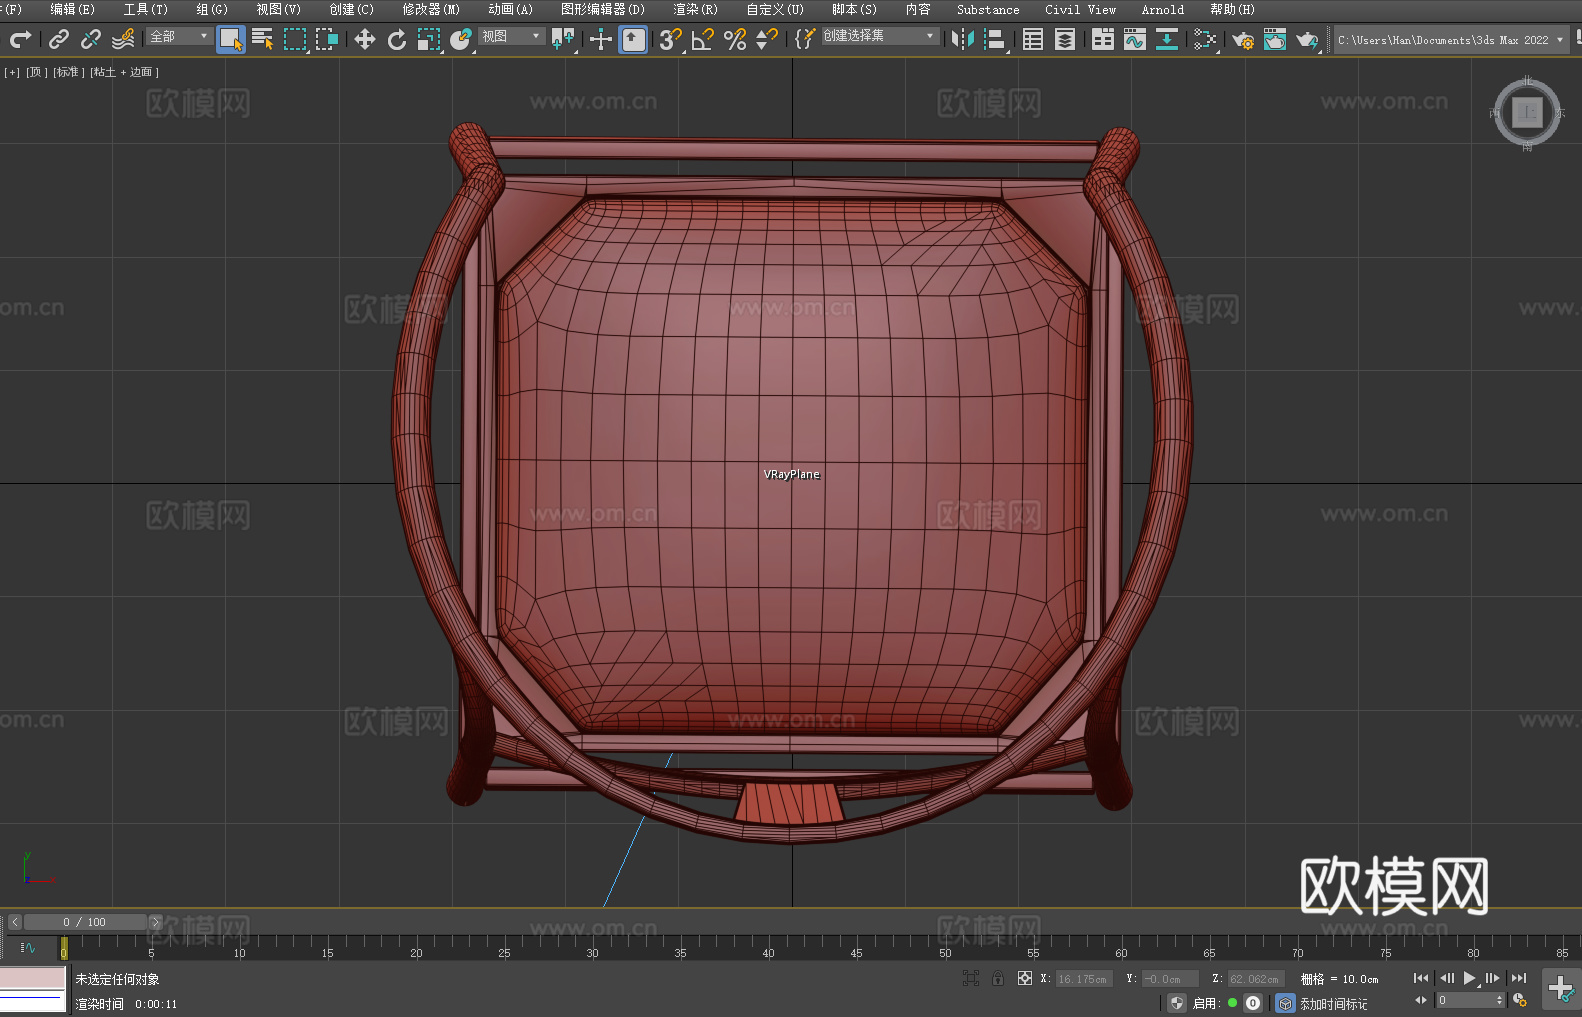Click Isolate Selection toggle icon
The image size is (1582, 1017).
tap(970, 978)
